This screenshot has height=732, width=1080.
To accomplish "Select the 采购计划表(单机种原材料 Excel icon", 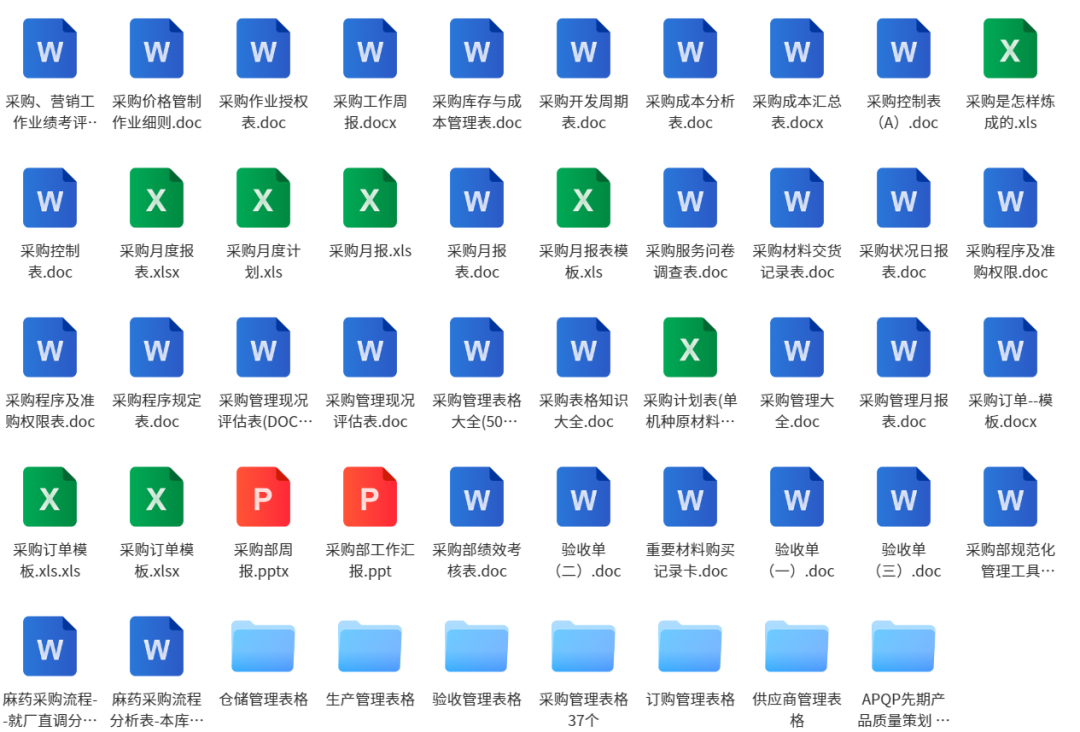I will (690, 347).
